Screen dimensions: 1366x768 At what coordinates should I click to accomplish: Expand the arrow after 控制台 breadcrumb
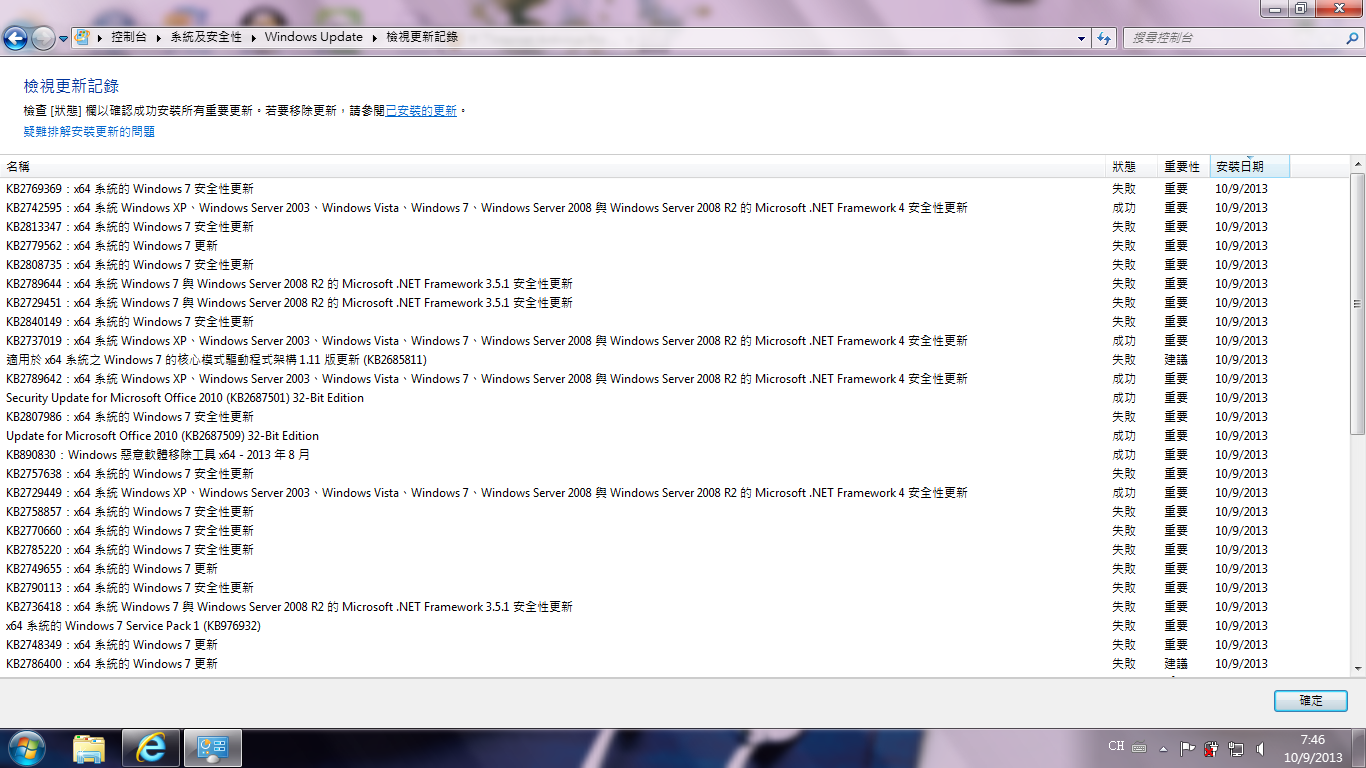tap(160, 37)
